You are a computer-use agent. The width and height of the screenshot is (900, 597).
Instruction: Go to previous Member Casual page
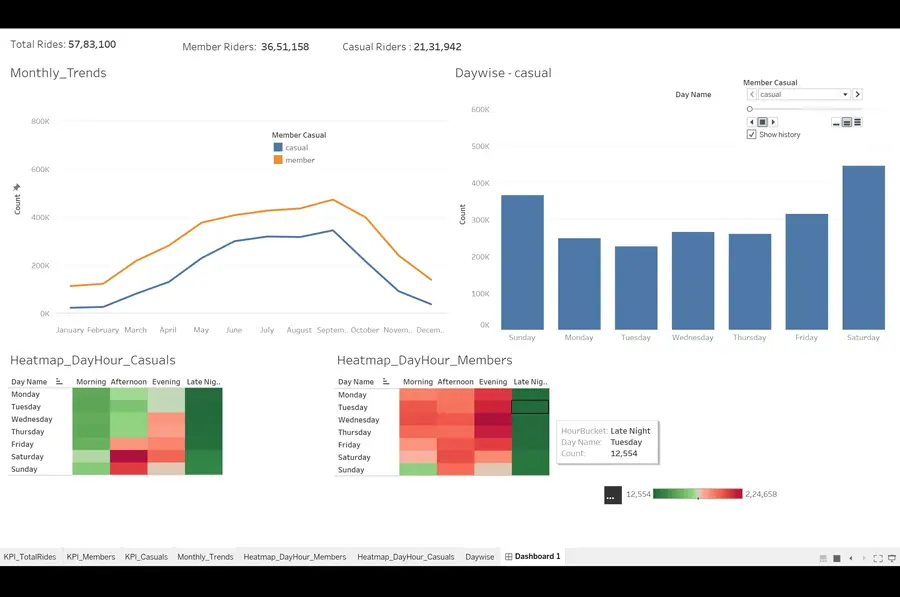(752, 94)
